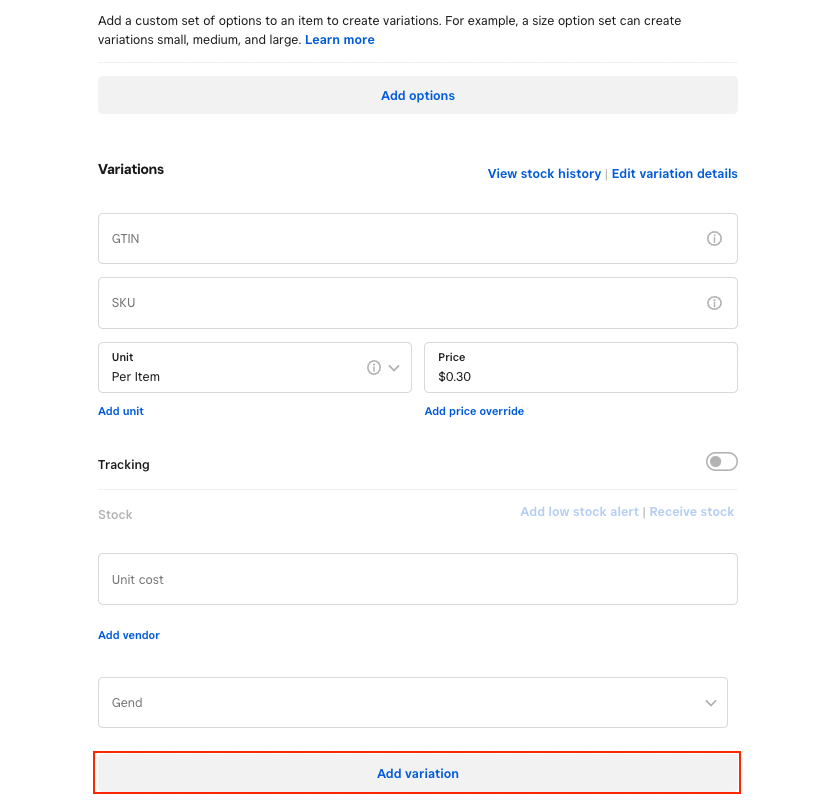
Task: Select Add price override
Action: [474, 411]
